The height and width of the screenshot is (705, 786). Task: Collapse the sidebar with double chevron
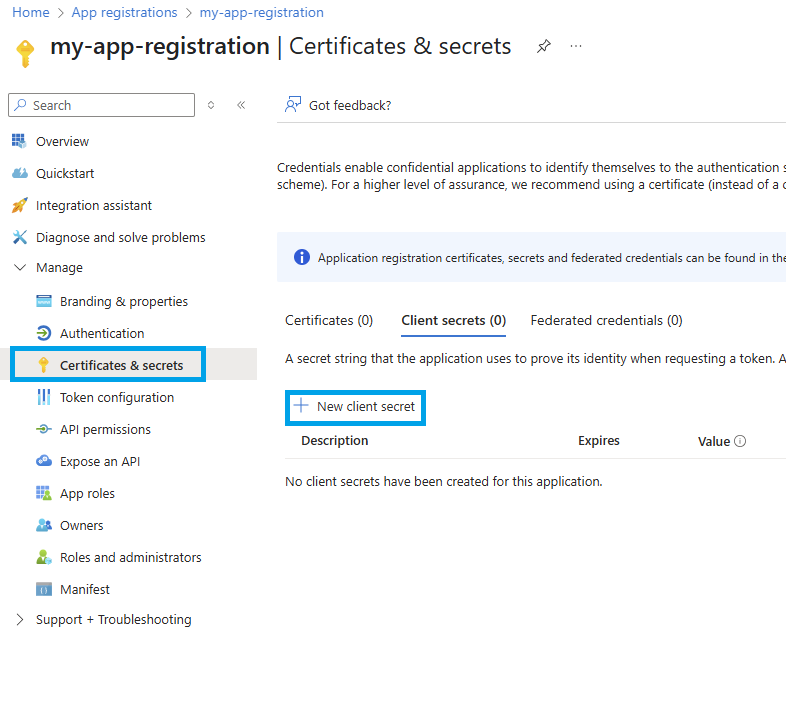click(x=241, y=105)
